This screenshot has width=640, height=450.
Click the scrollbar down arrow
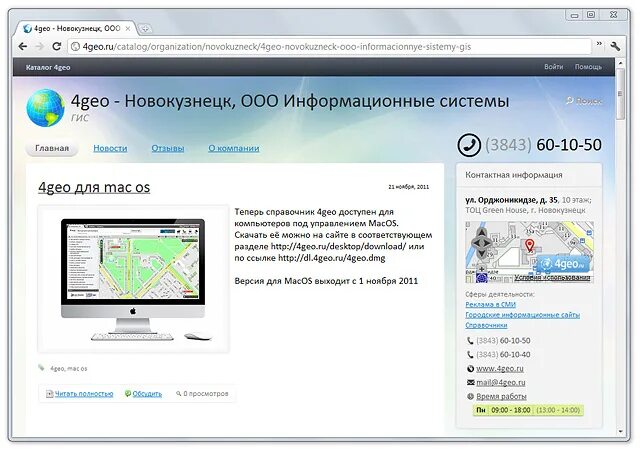pyautogui.click(x=620, y=431)
